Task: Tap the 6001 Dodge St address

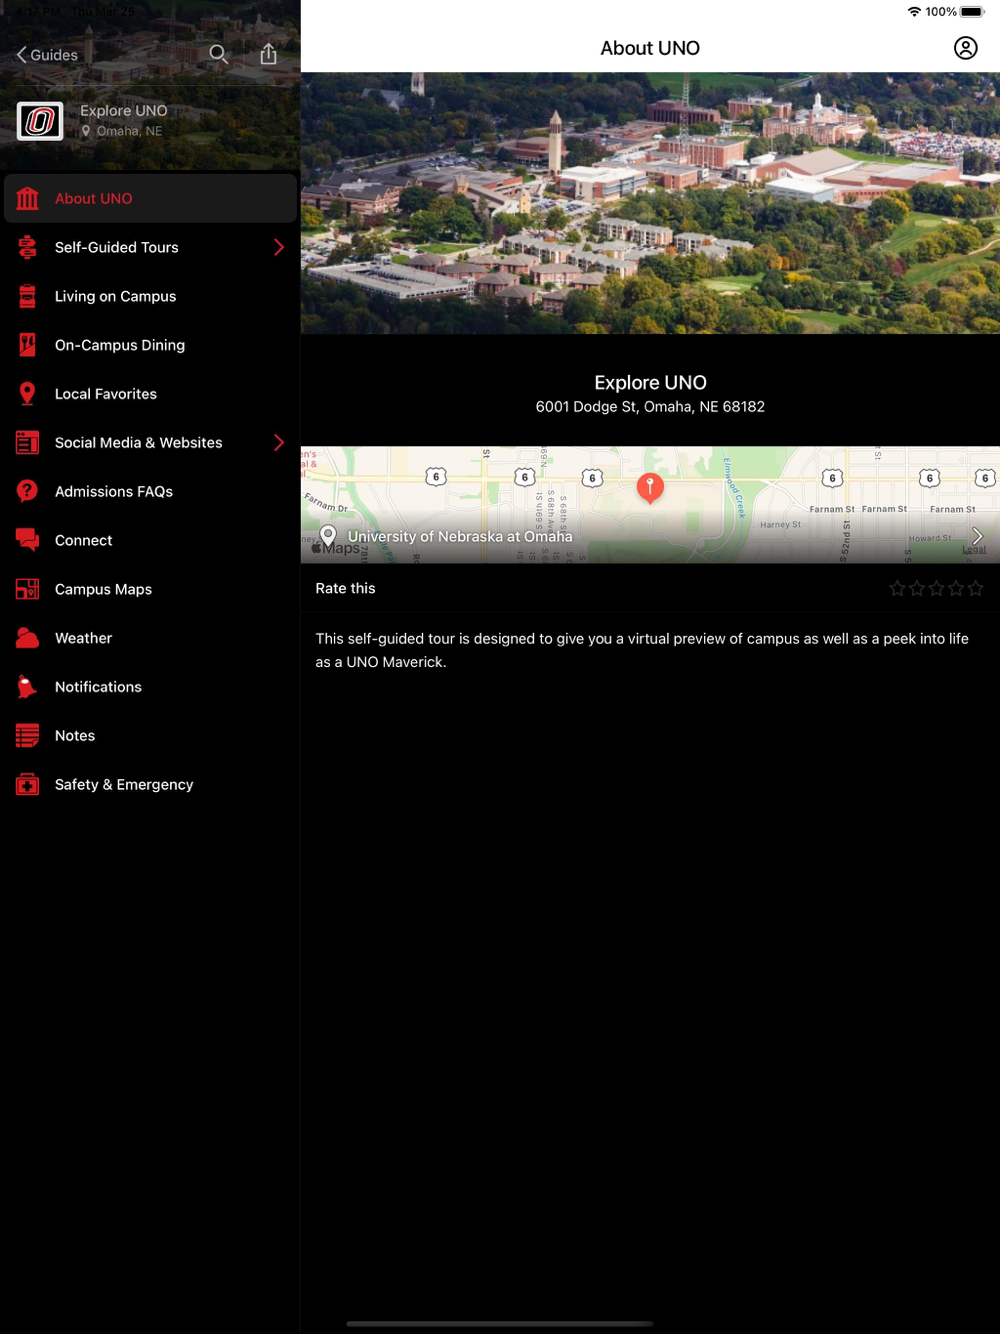Action: click(x=650, y=407)
